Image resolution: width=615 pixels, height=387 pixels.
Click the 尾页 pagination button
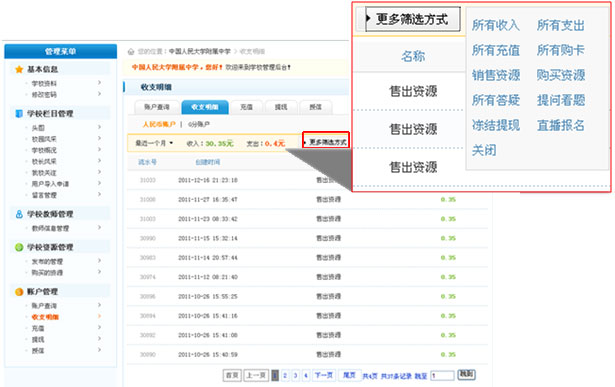(349, 375)
